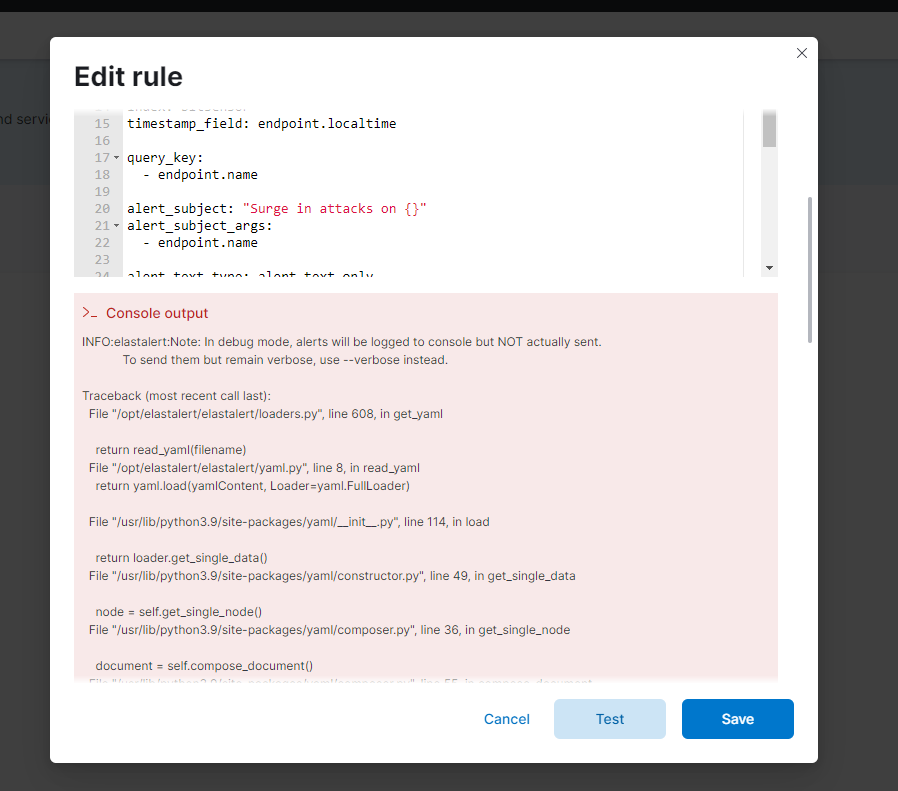Click line number 23 in the gutter
This screenshot has height=791, width=898.
tap(102, 259)
